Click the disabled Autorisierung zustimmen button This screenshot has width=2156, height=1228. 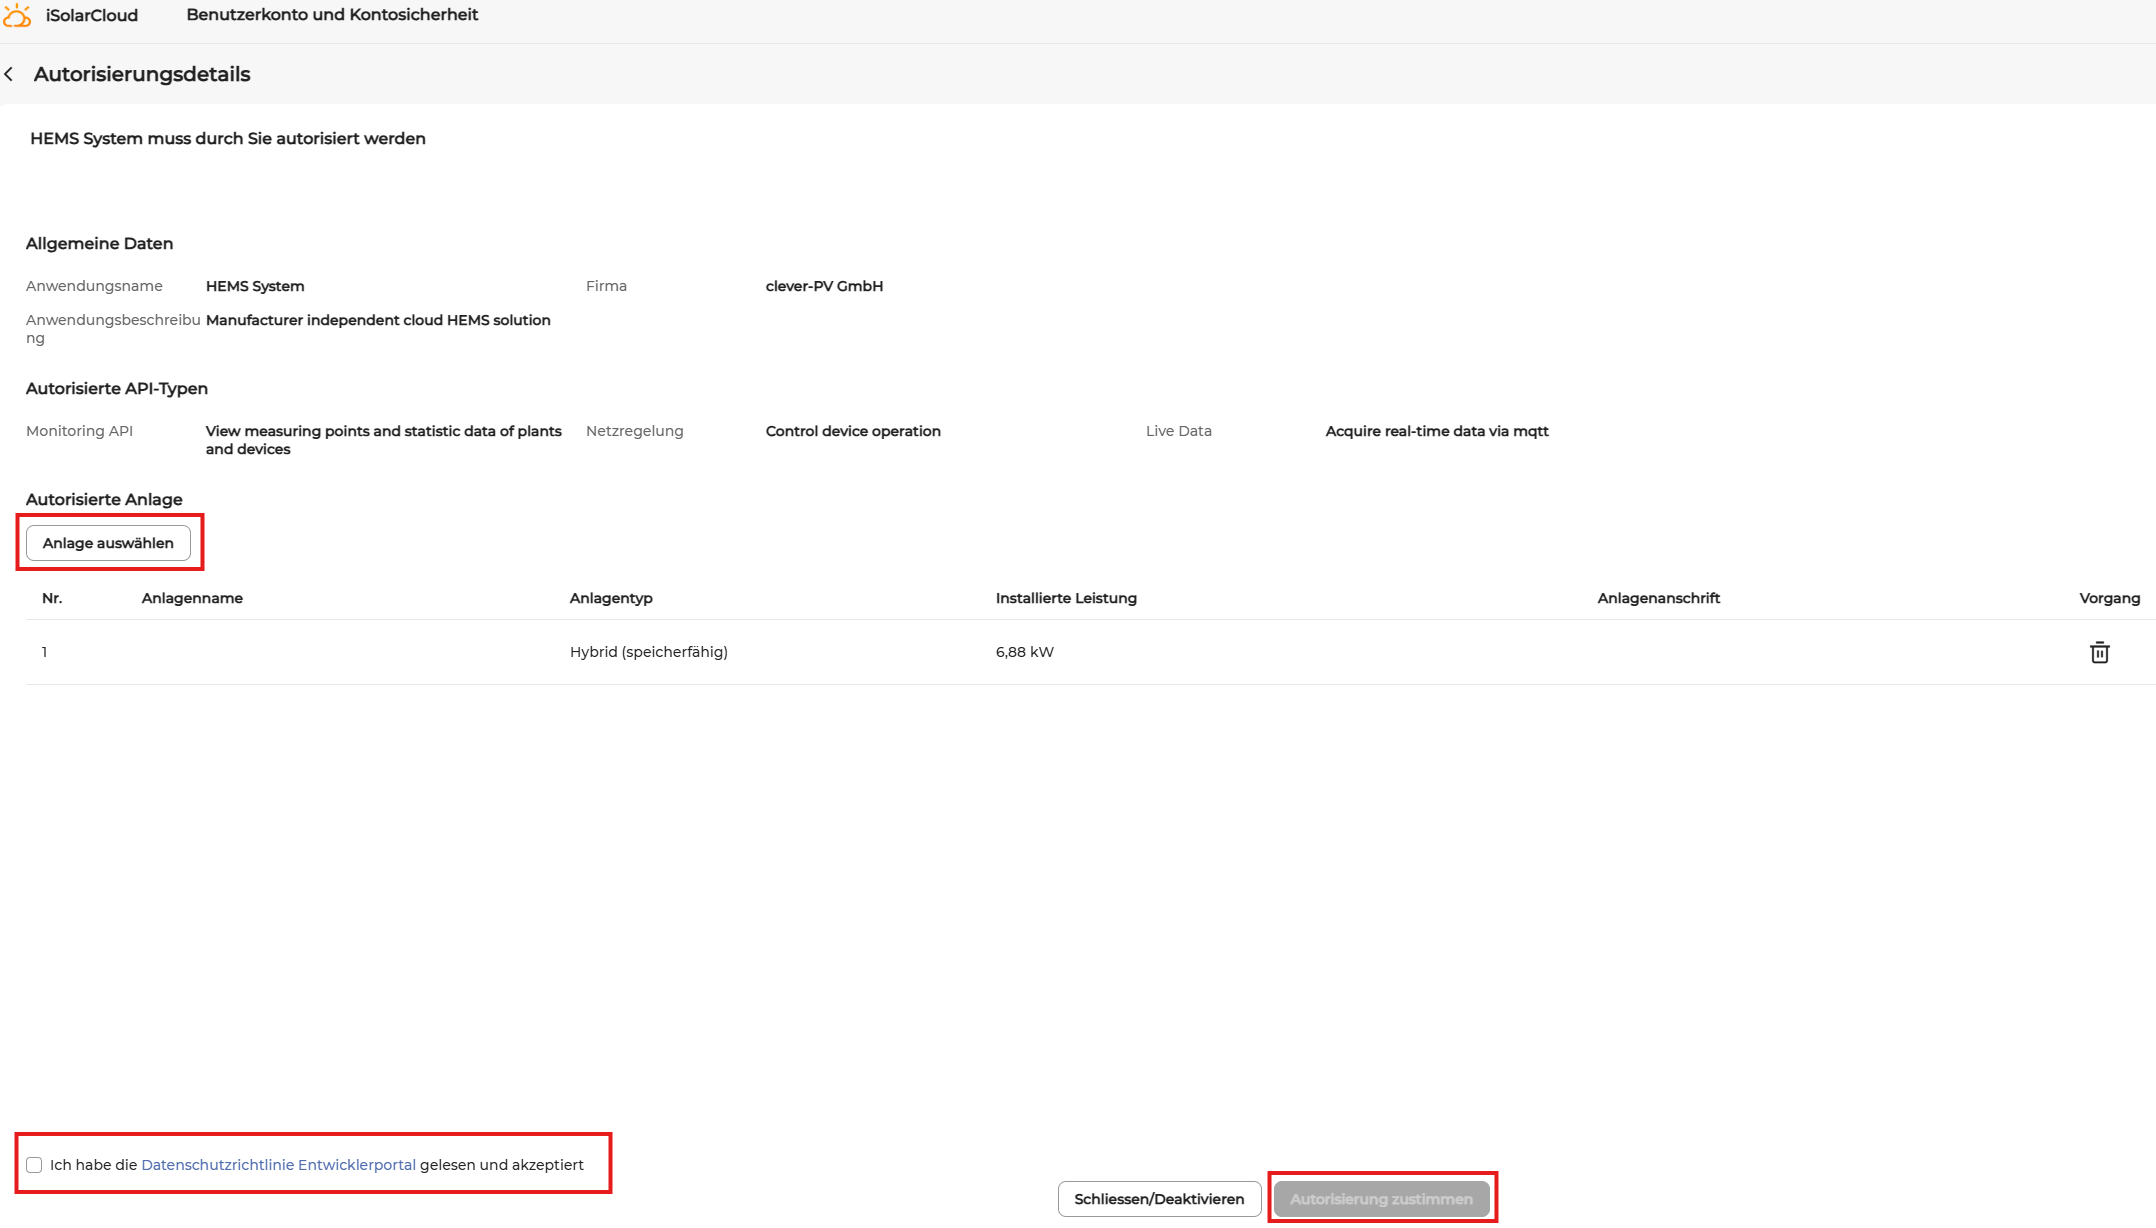coord(1382,1198)
